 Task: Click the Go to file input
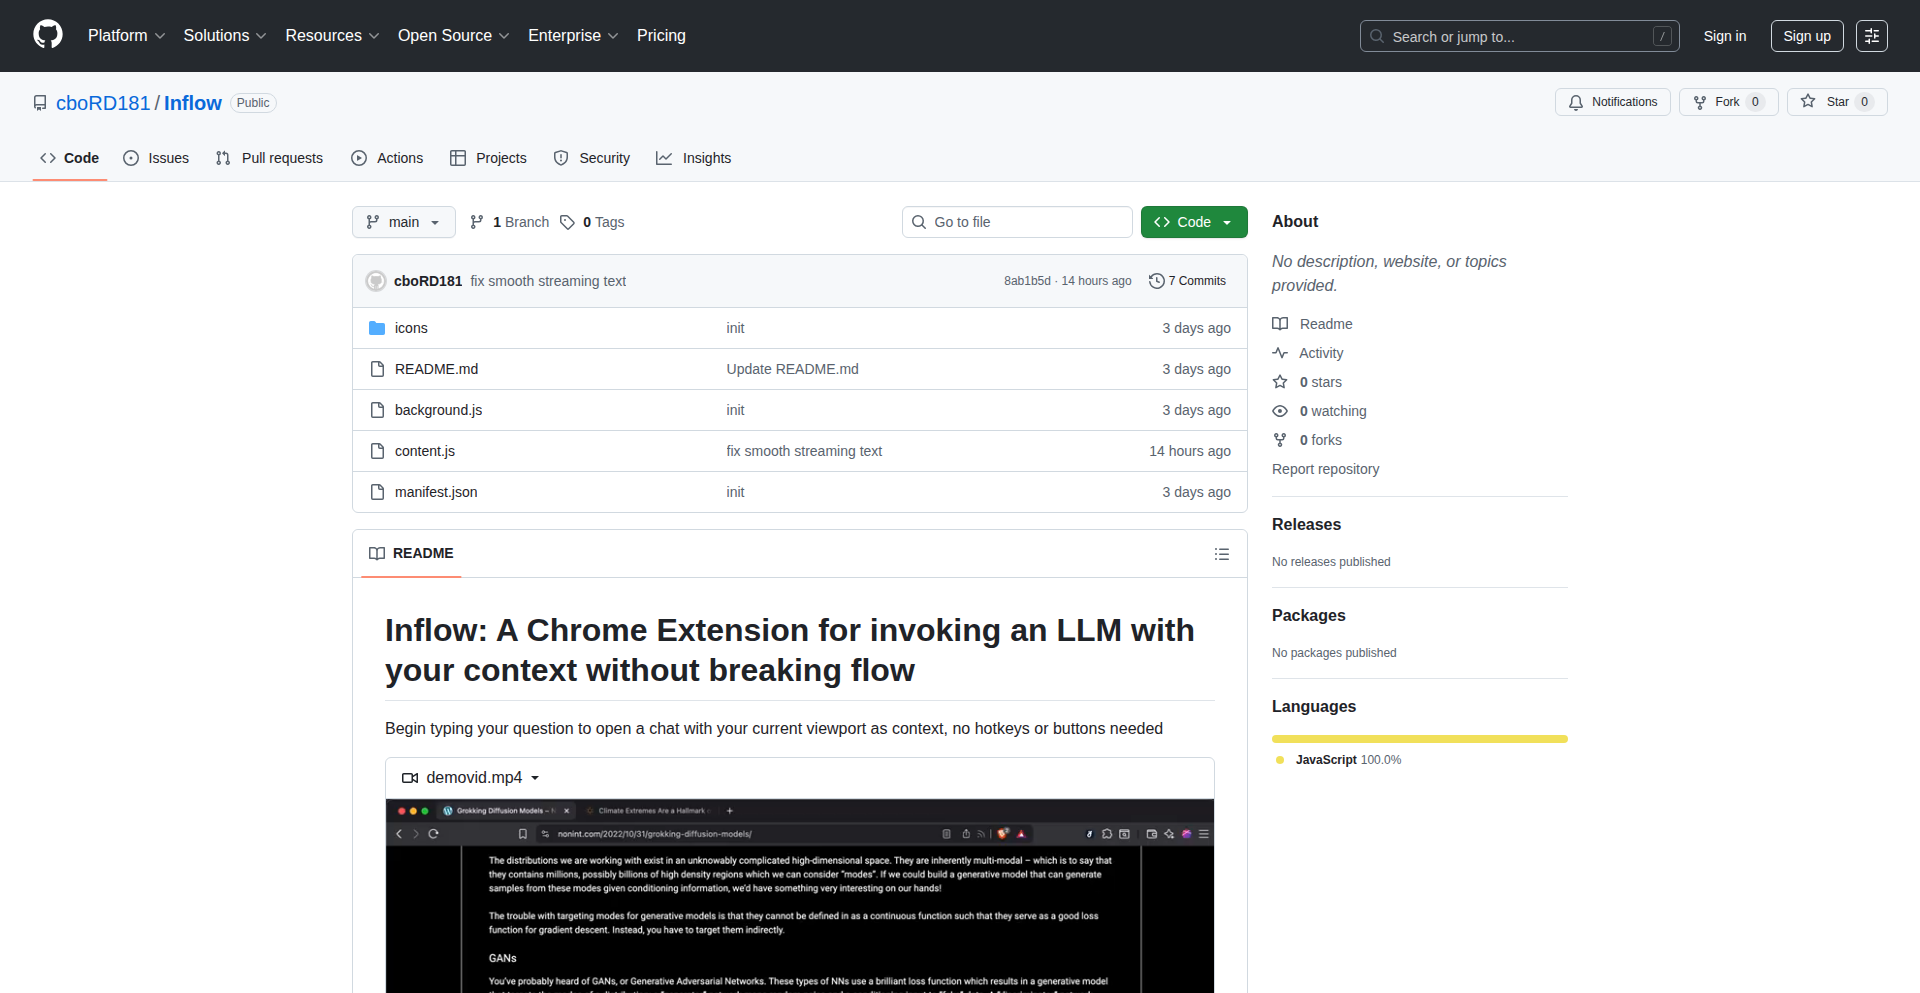point(1017,222)
